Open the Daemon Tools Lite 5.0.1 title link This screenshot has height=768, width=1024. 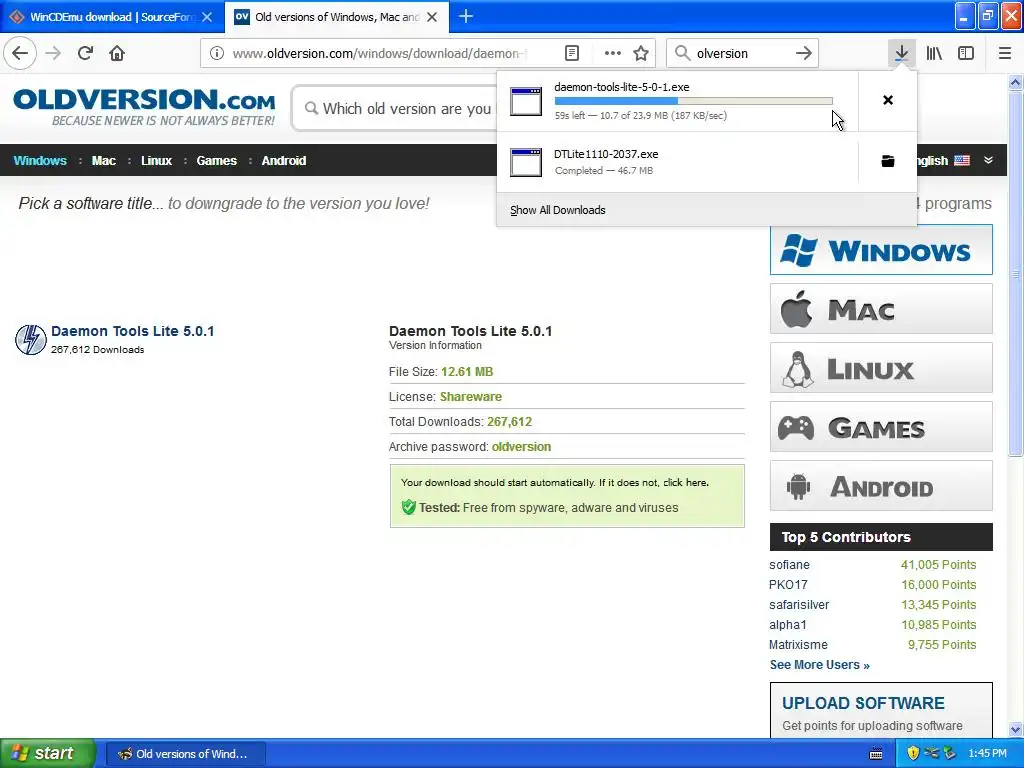click(133, 331)
